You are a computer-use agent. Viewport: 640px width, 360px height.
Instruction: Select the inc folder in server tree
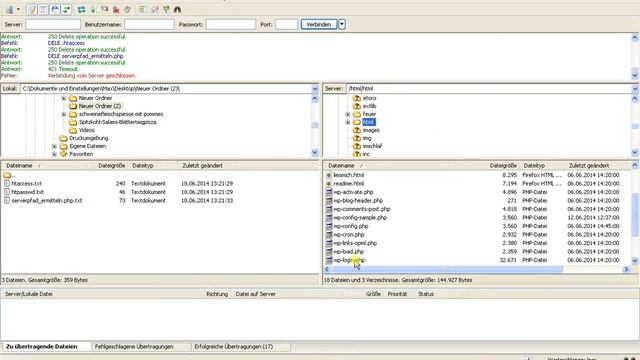tap(366, 154)
